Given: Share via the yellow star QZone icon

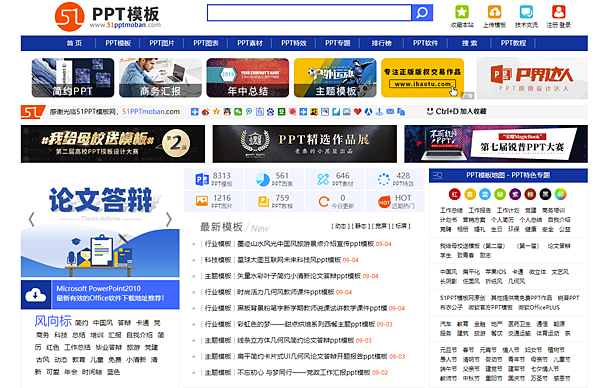Looking at the screenshot, I should pos(216,112).
